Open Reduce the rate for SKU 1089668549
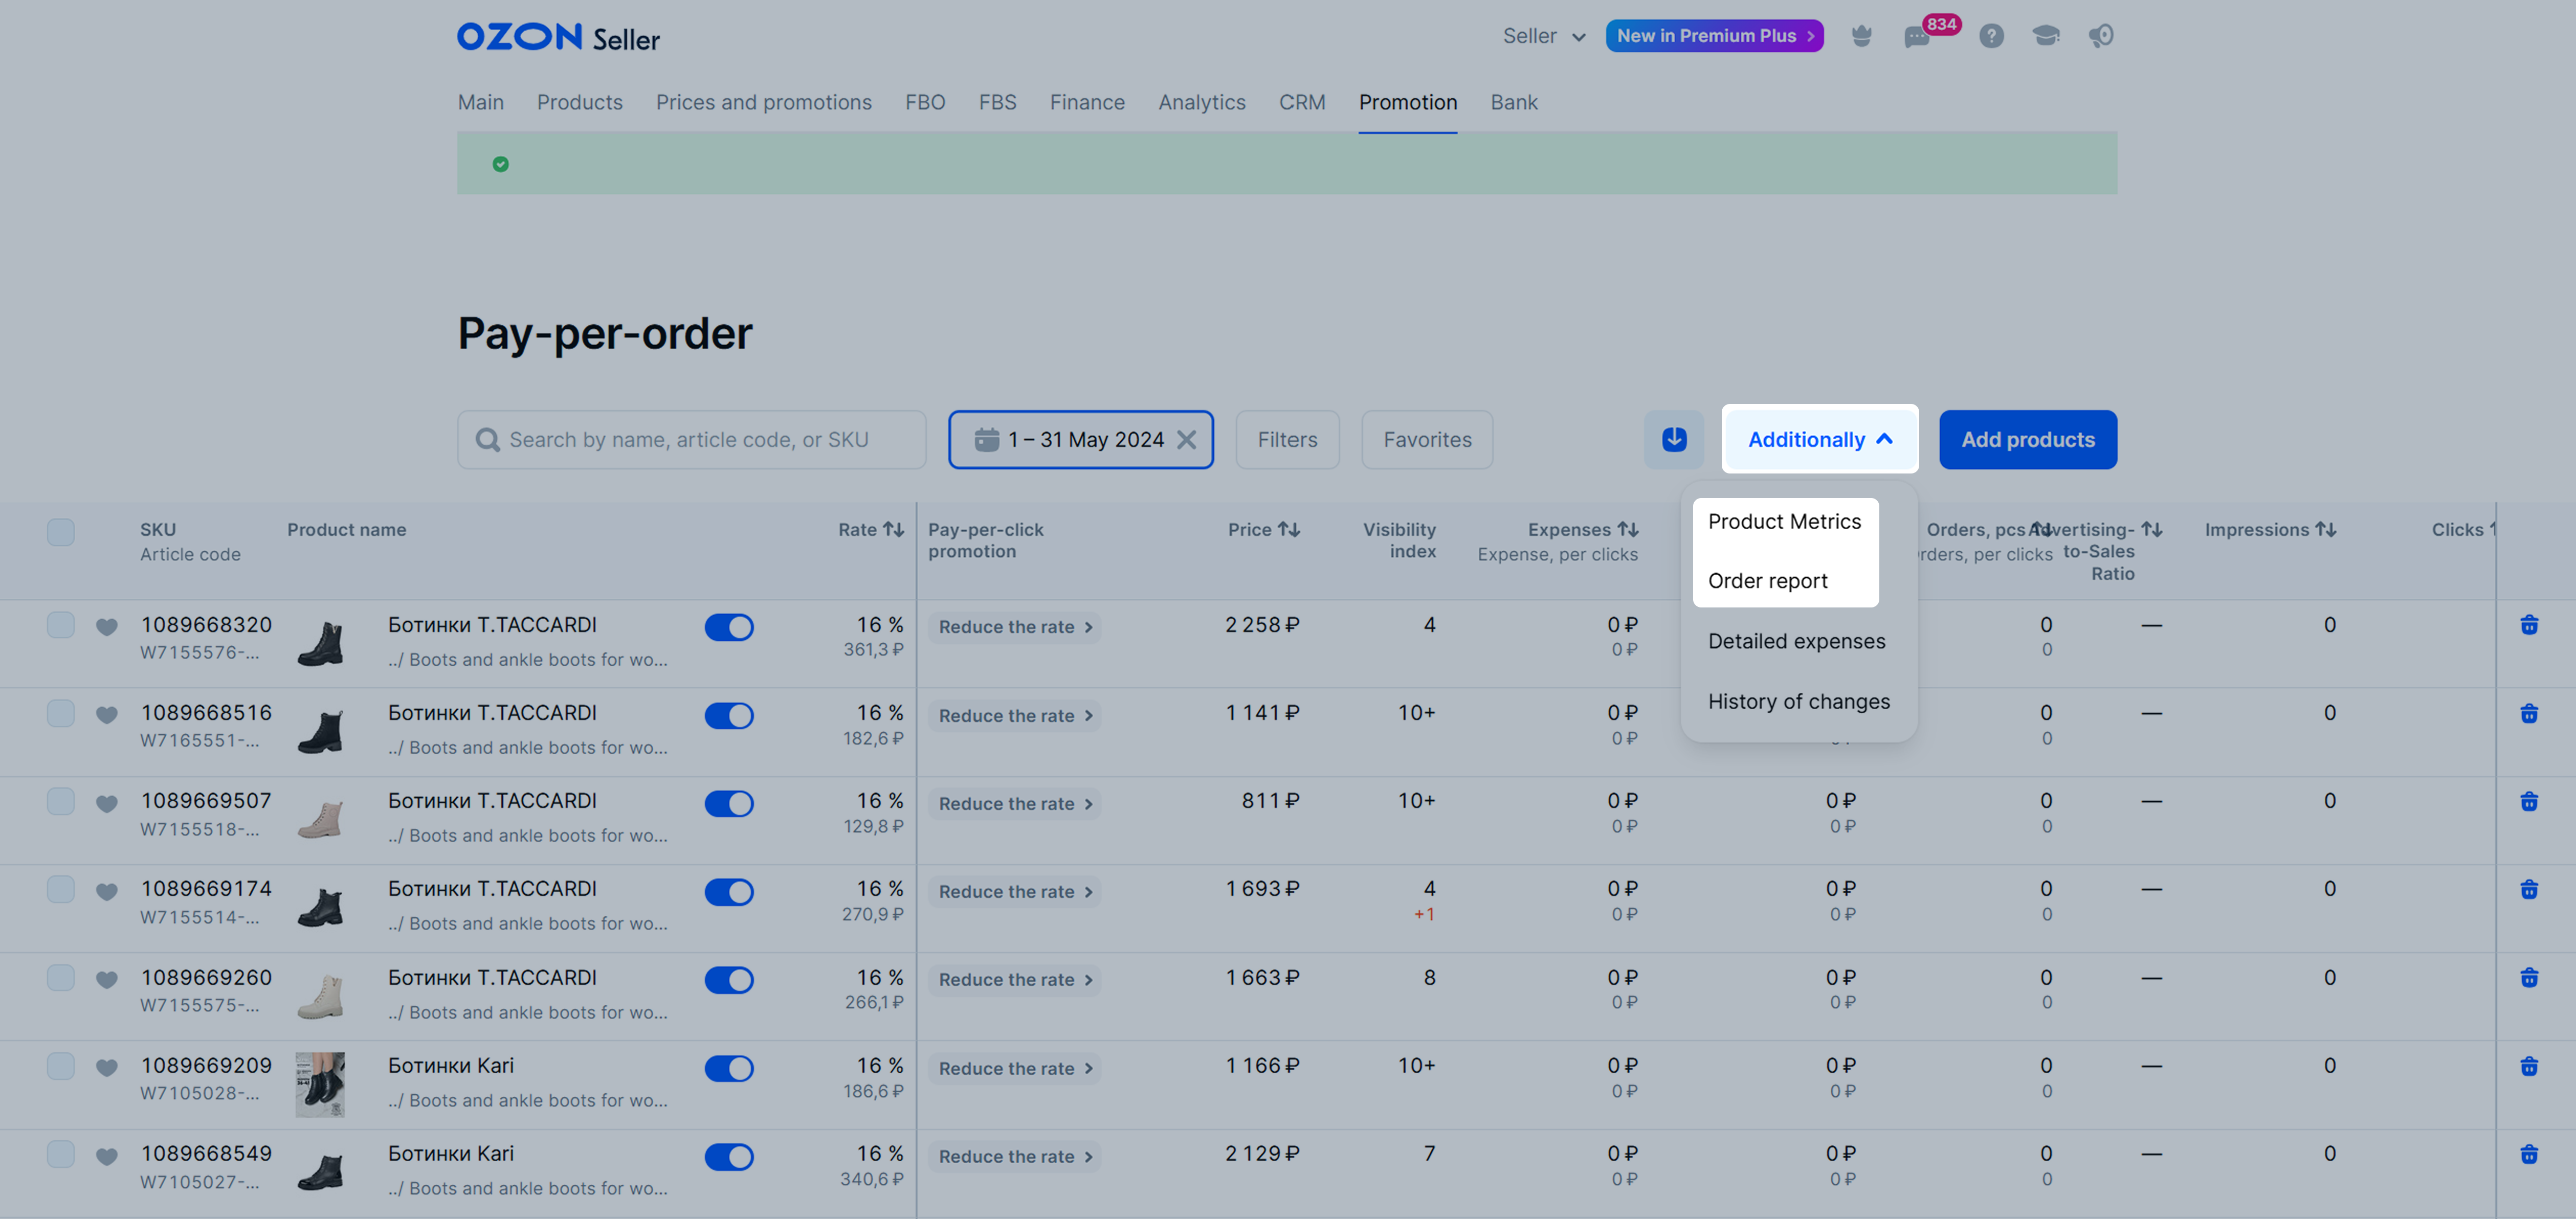The image size is (2576, 1219). click(1014, 1156)
